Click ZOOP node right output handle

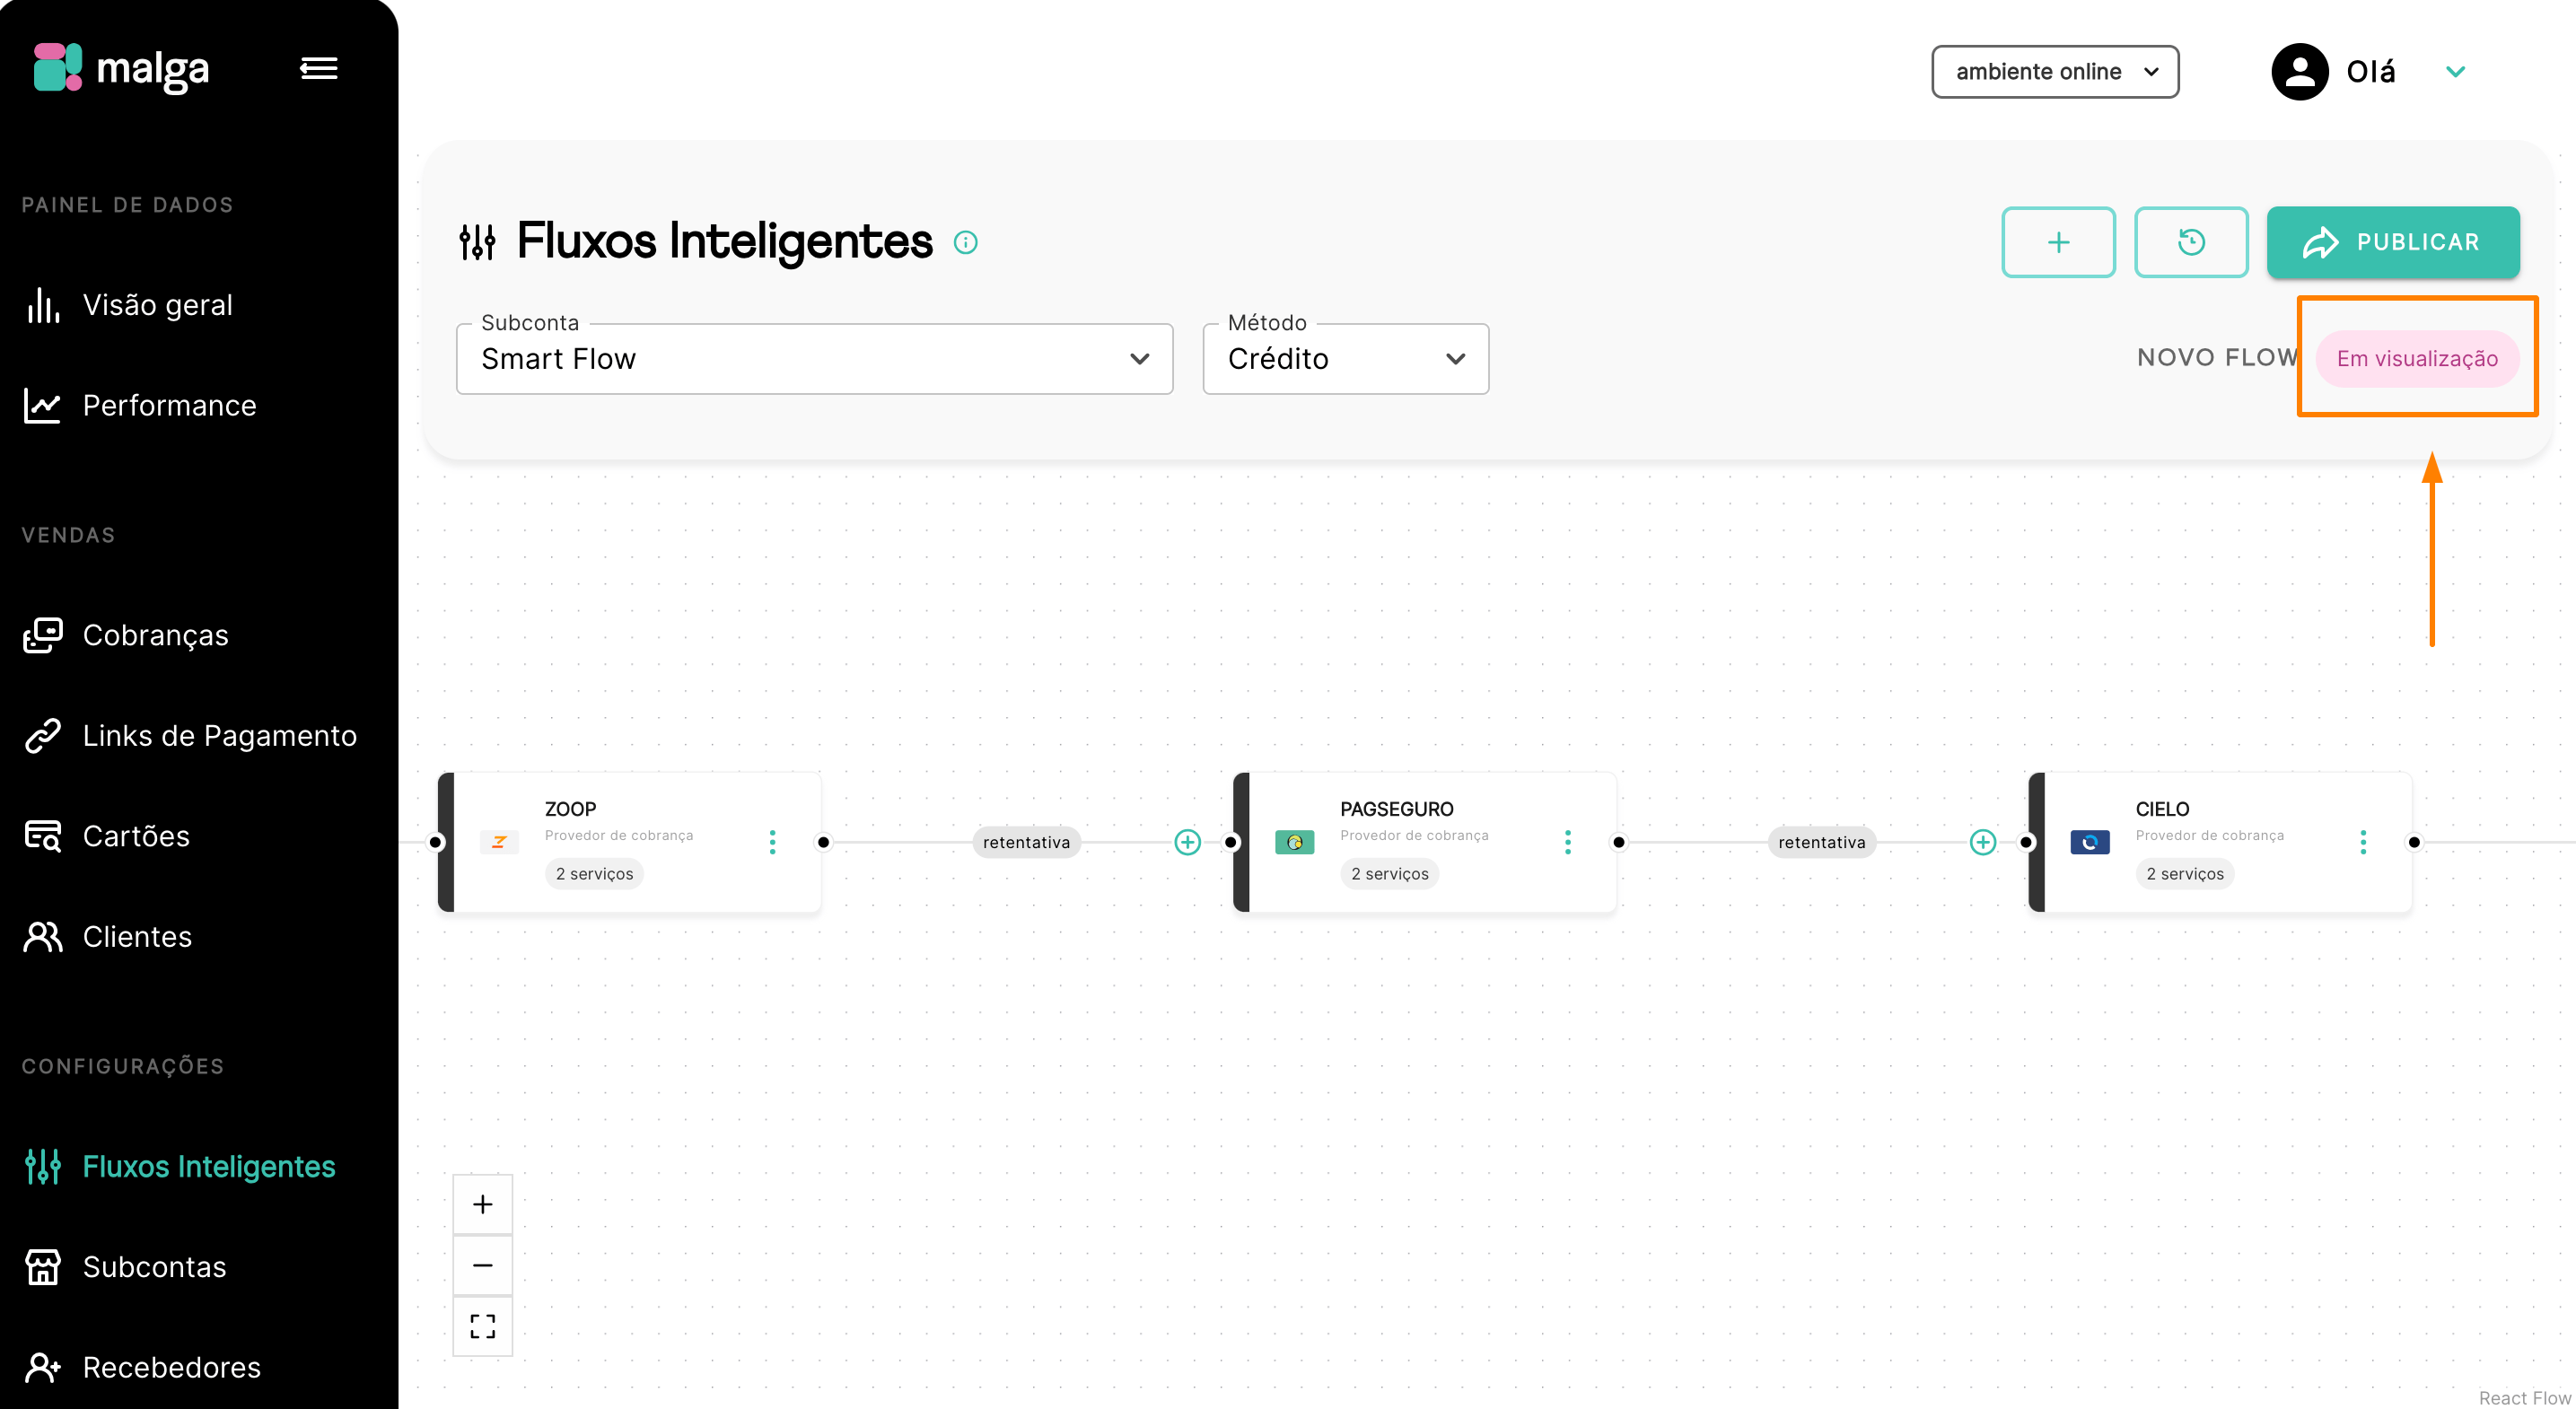click(x=823, y=842)
